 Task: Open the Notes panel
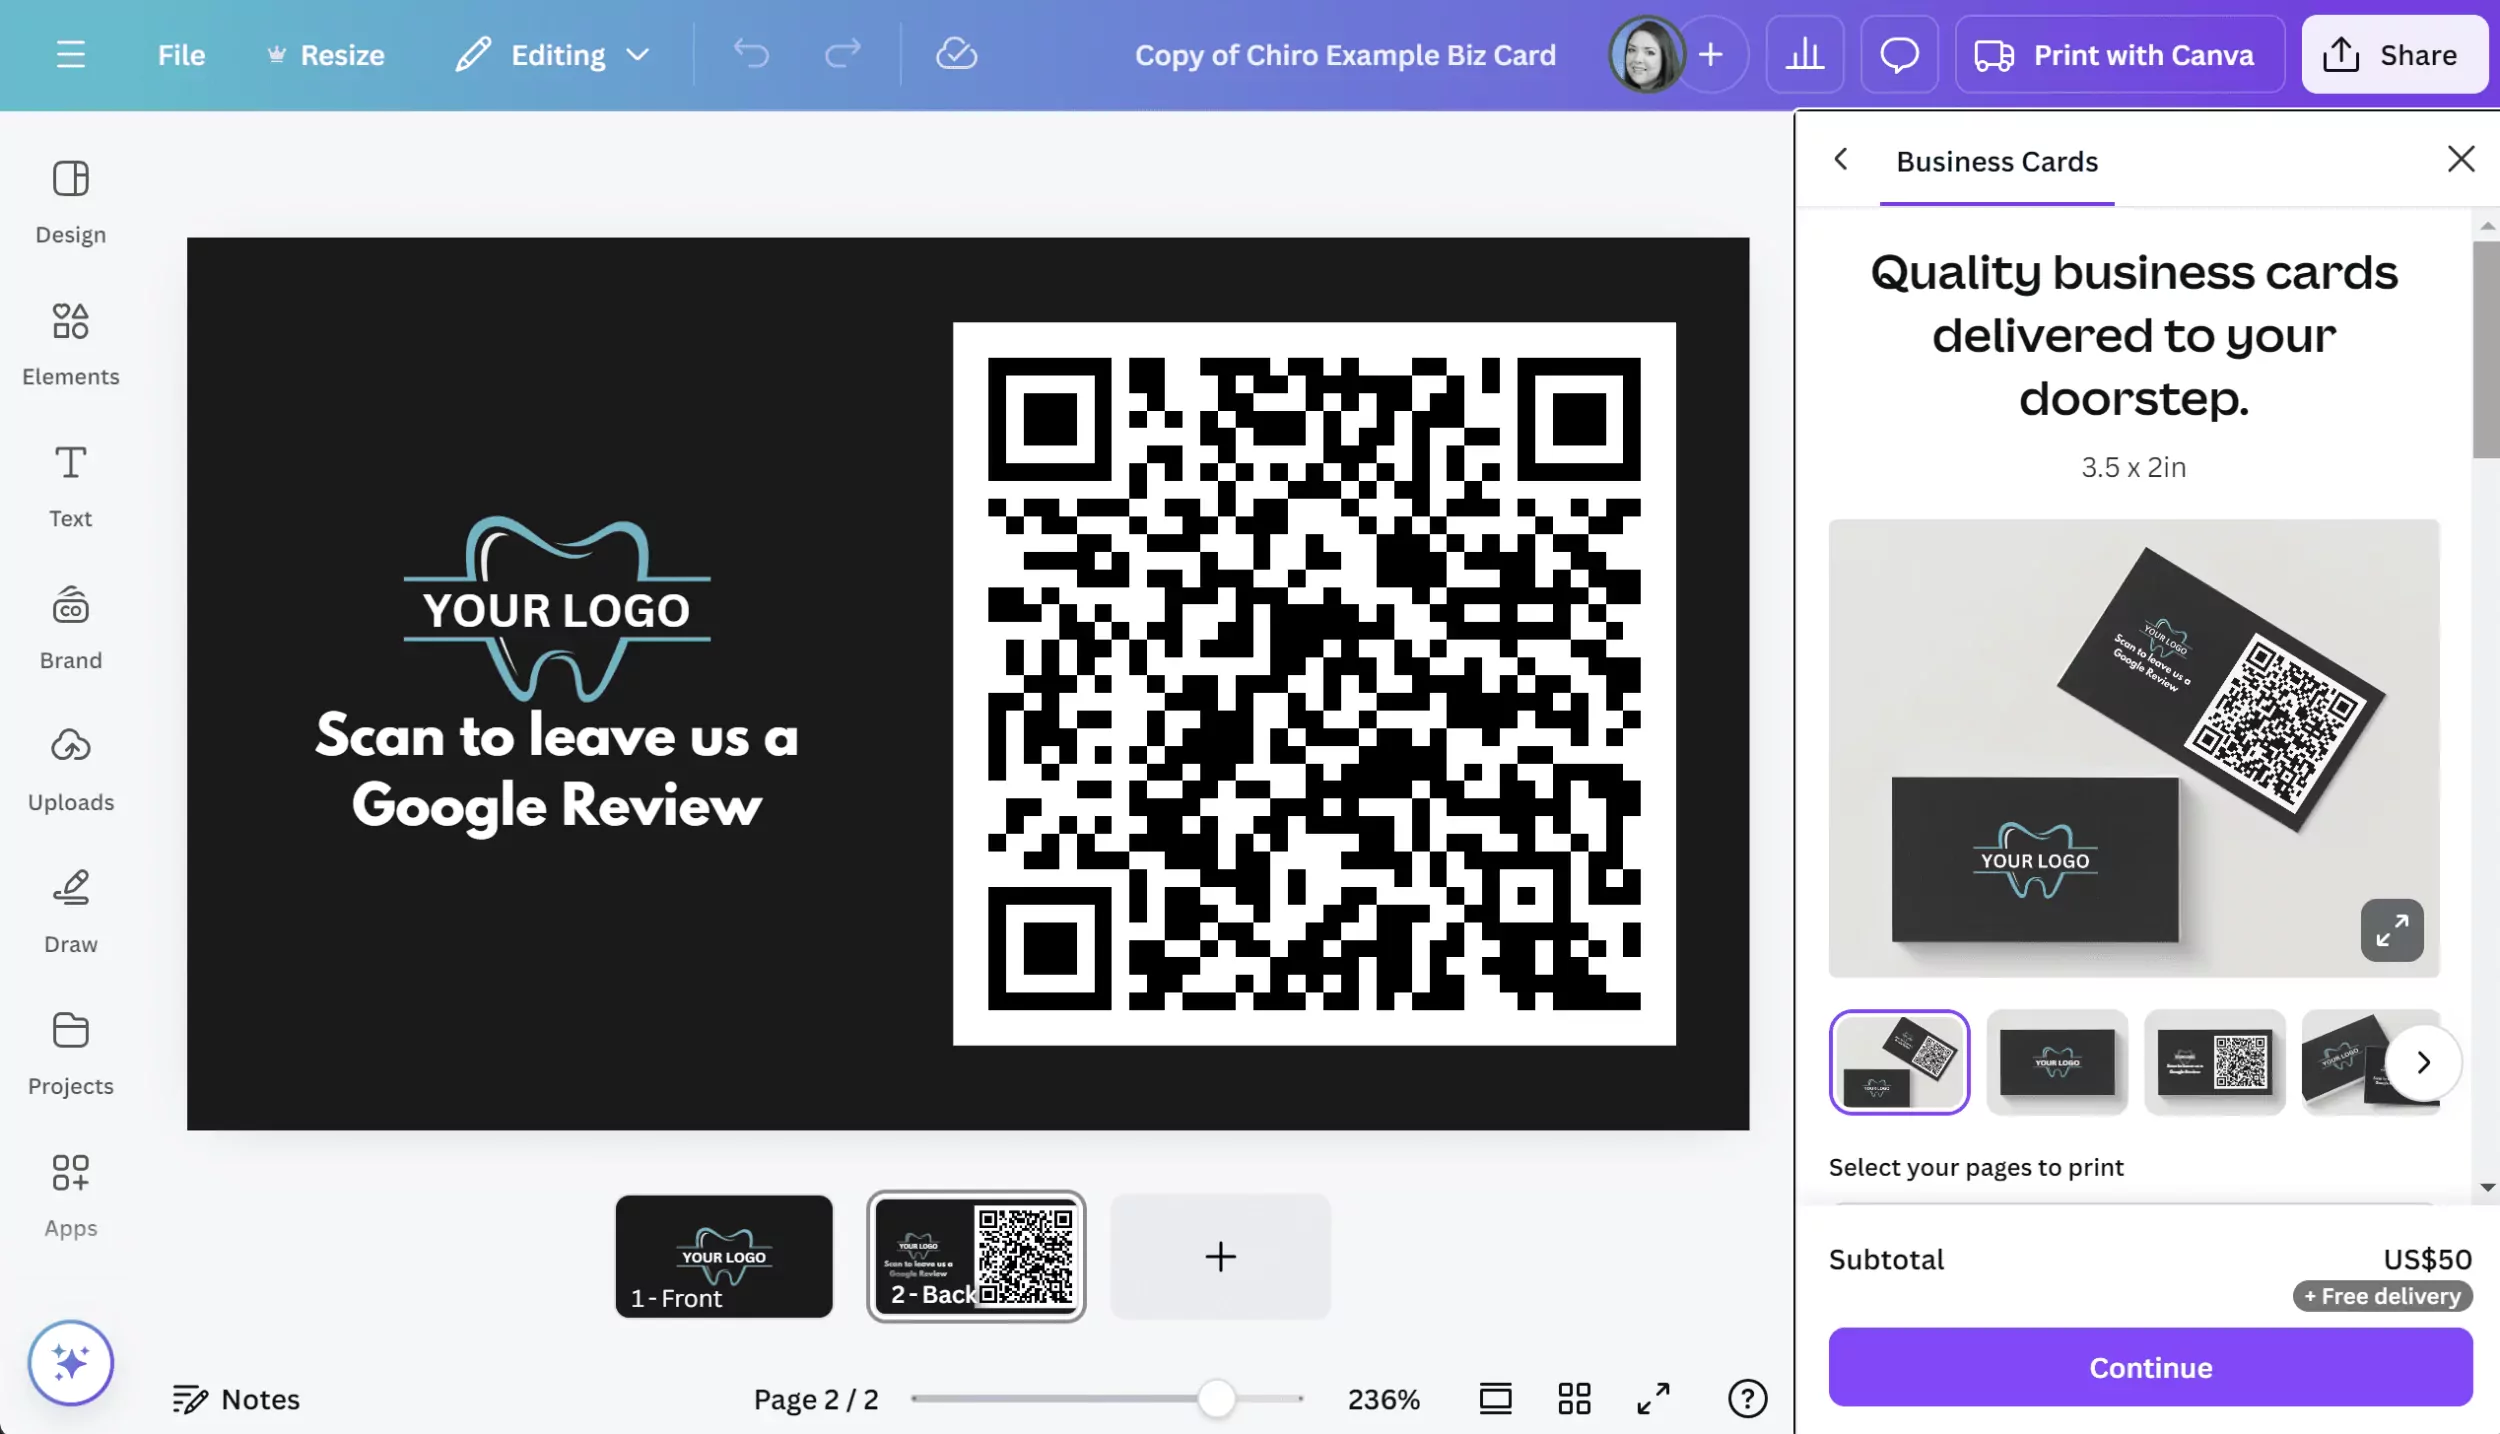(236, 1399)
